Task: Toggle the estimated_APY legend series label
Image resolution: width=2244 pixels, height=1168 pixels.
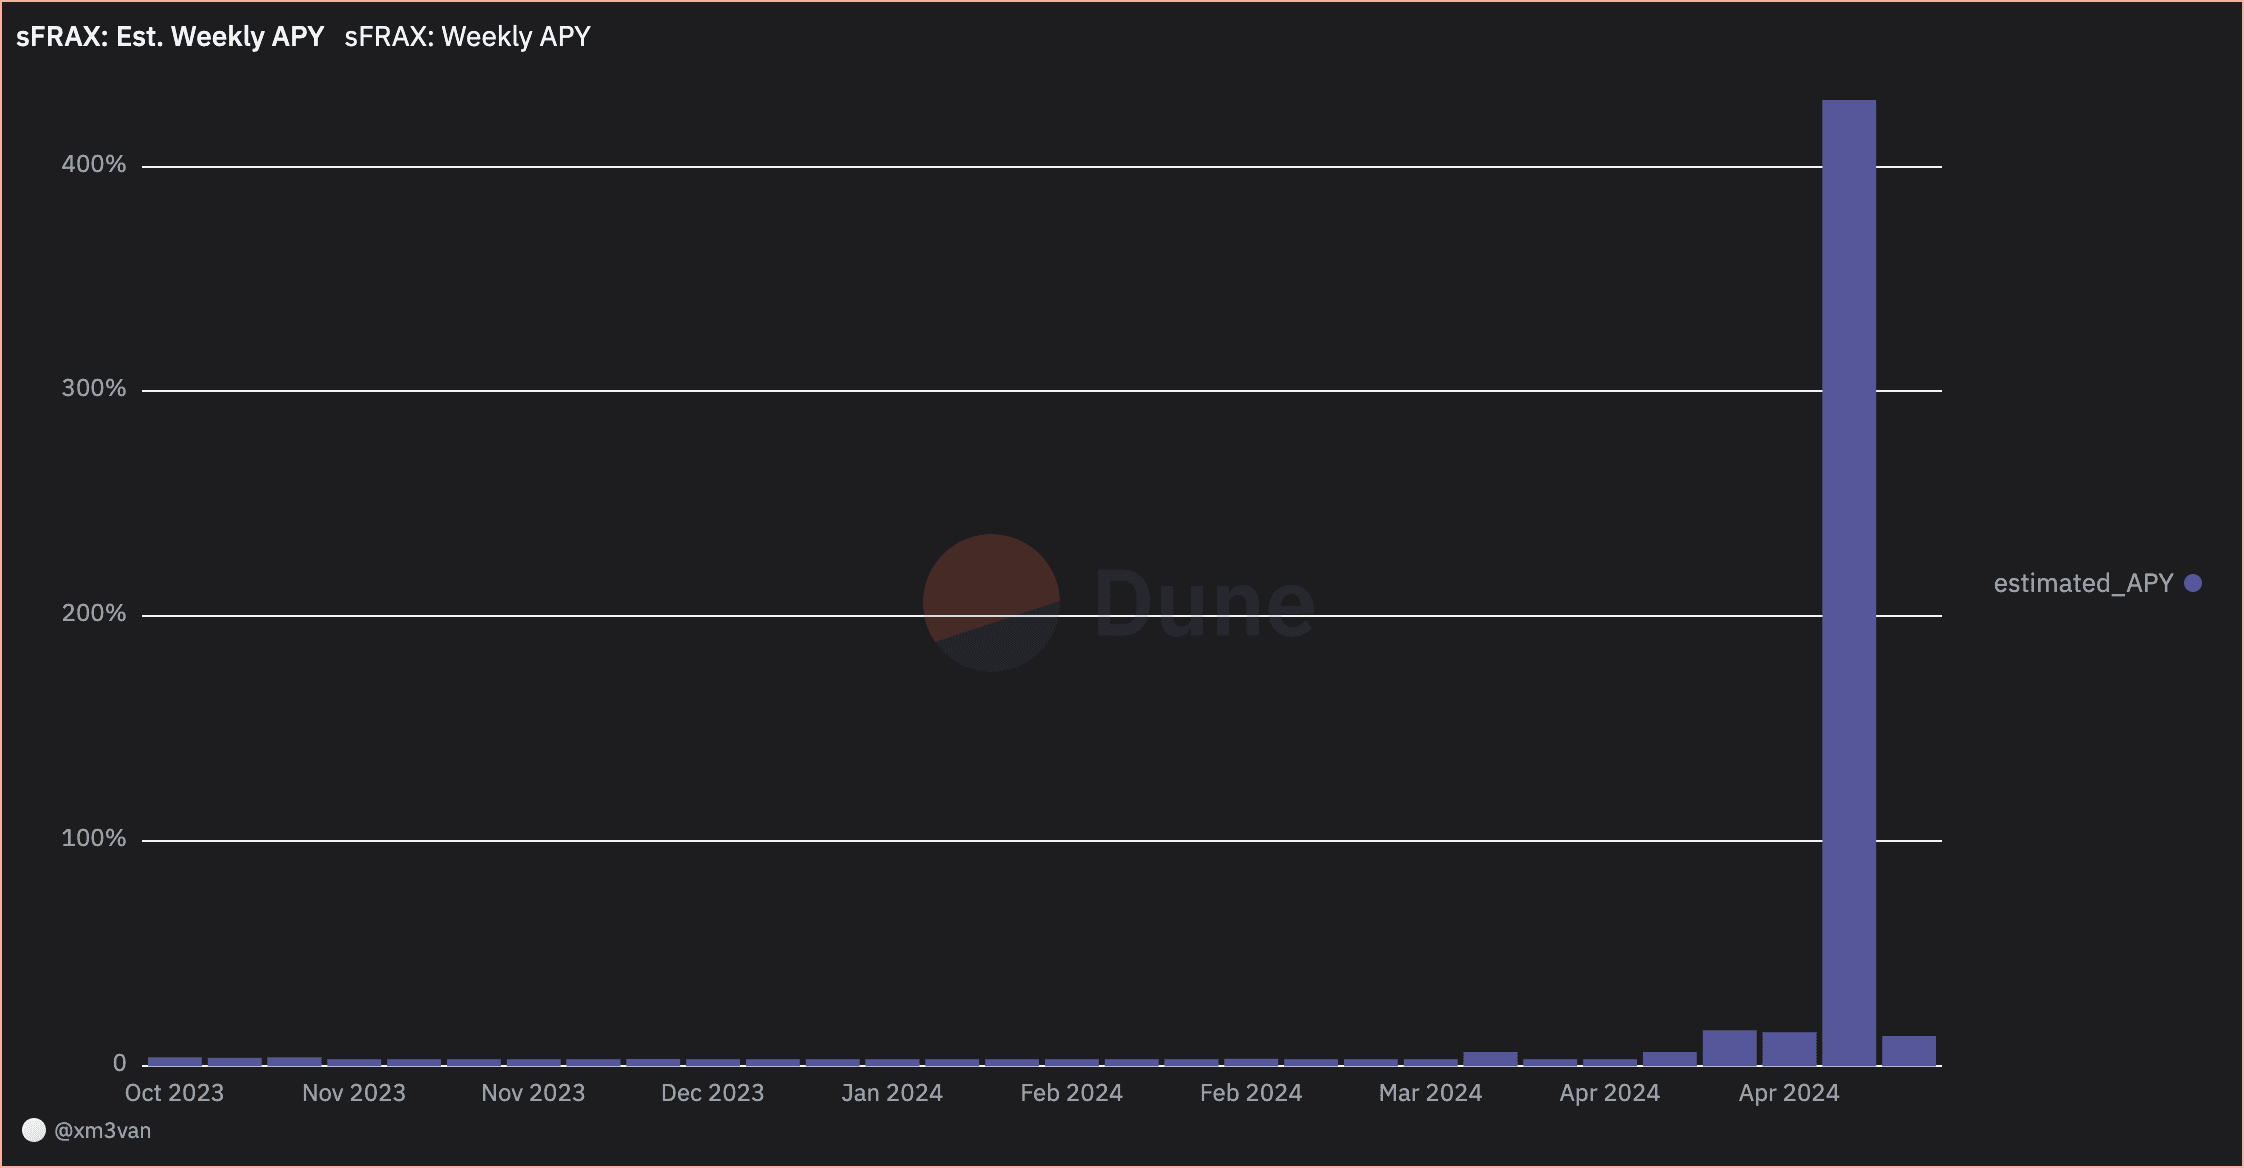Action: [2083, 583]
